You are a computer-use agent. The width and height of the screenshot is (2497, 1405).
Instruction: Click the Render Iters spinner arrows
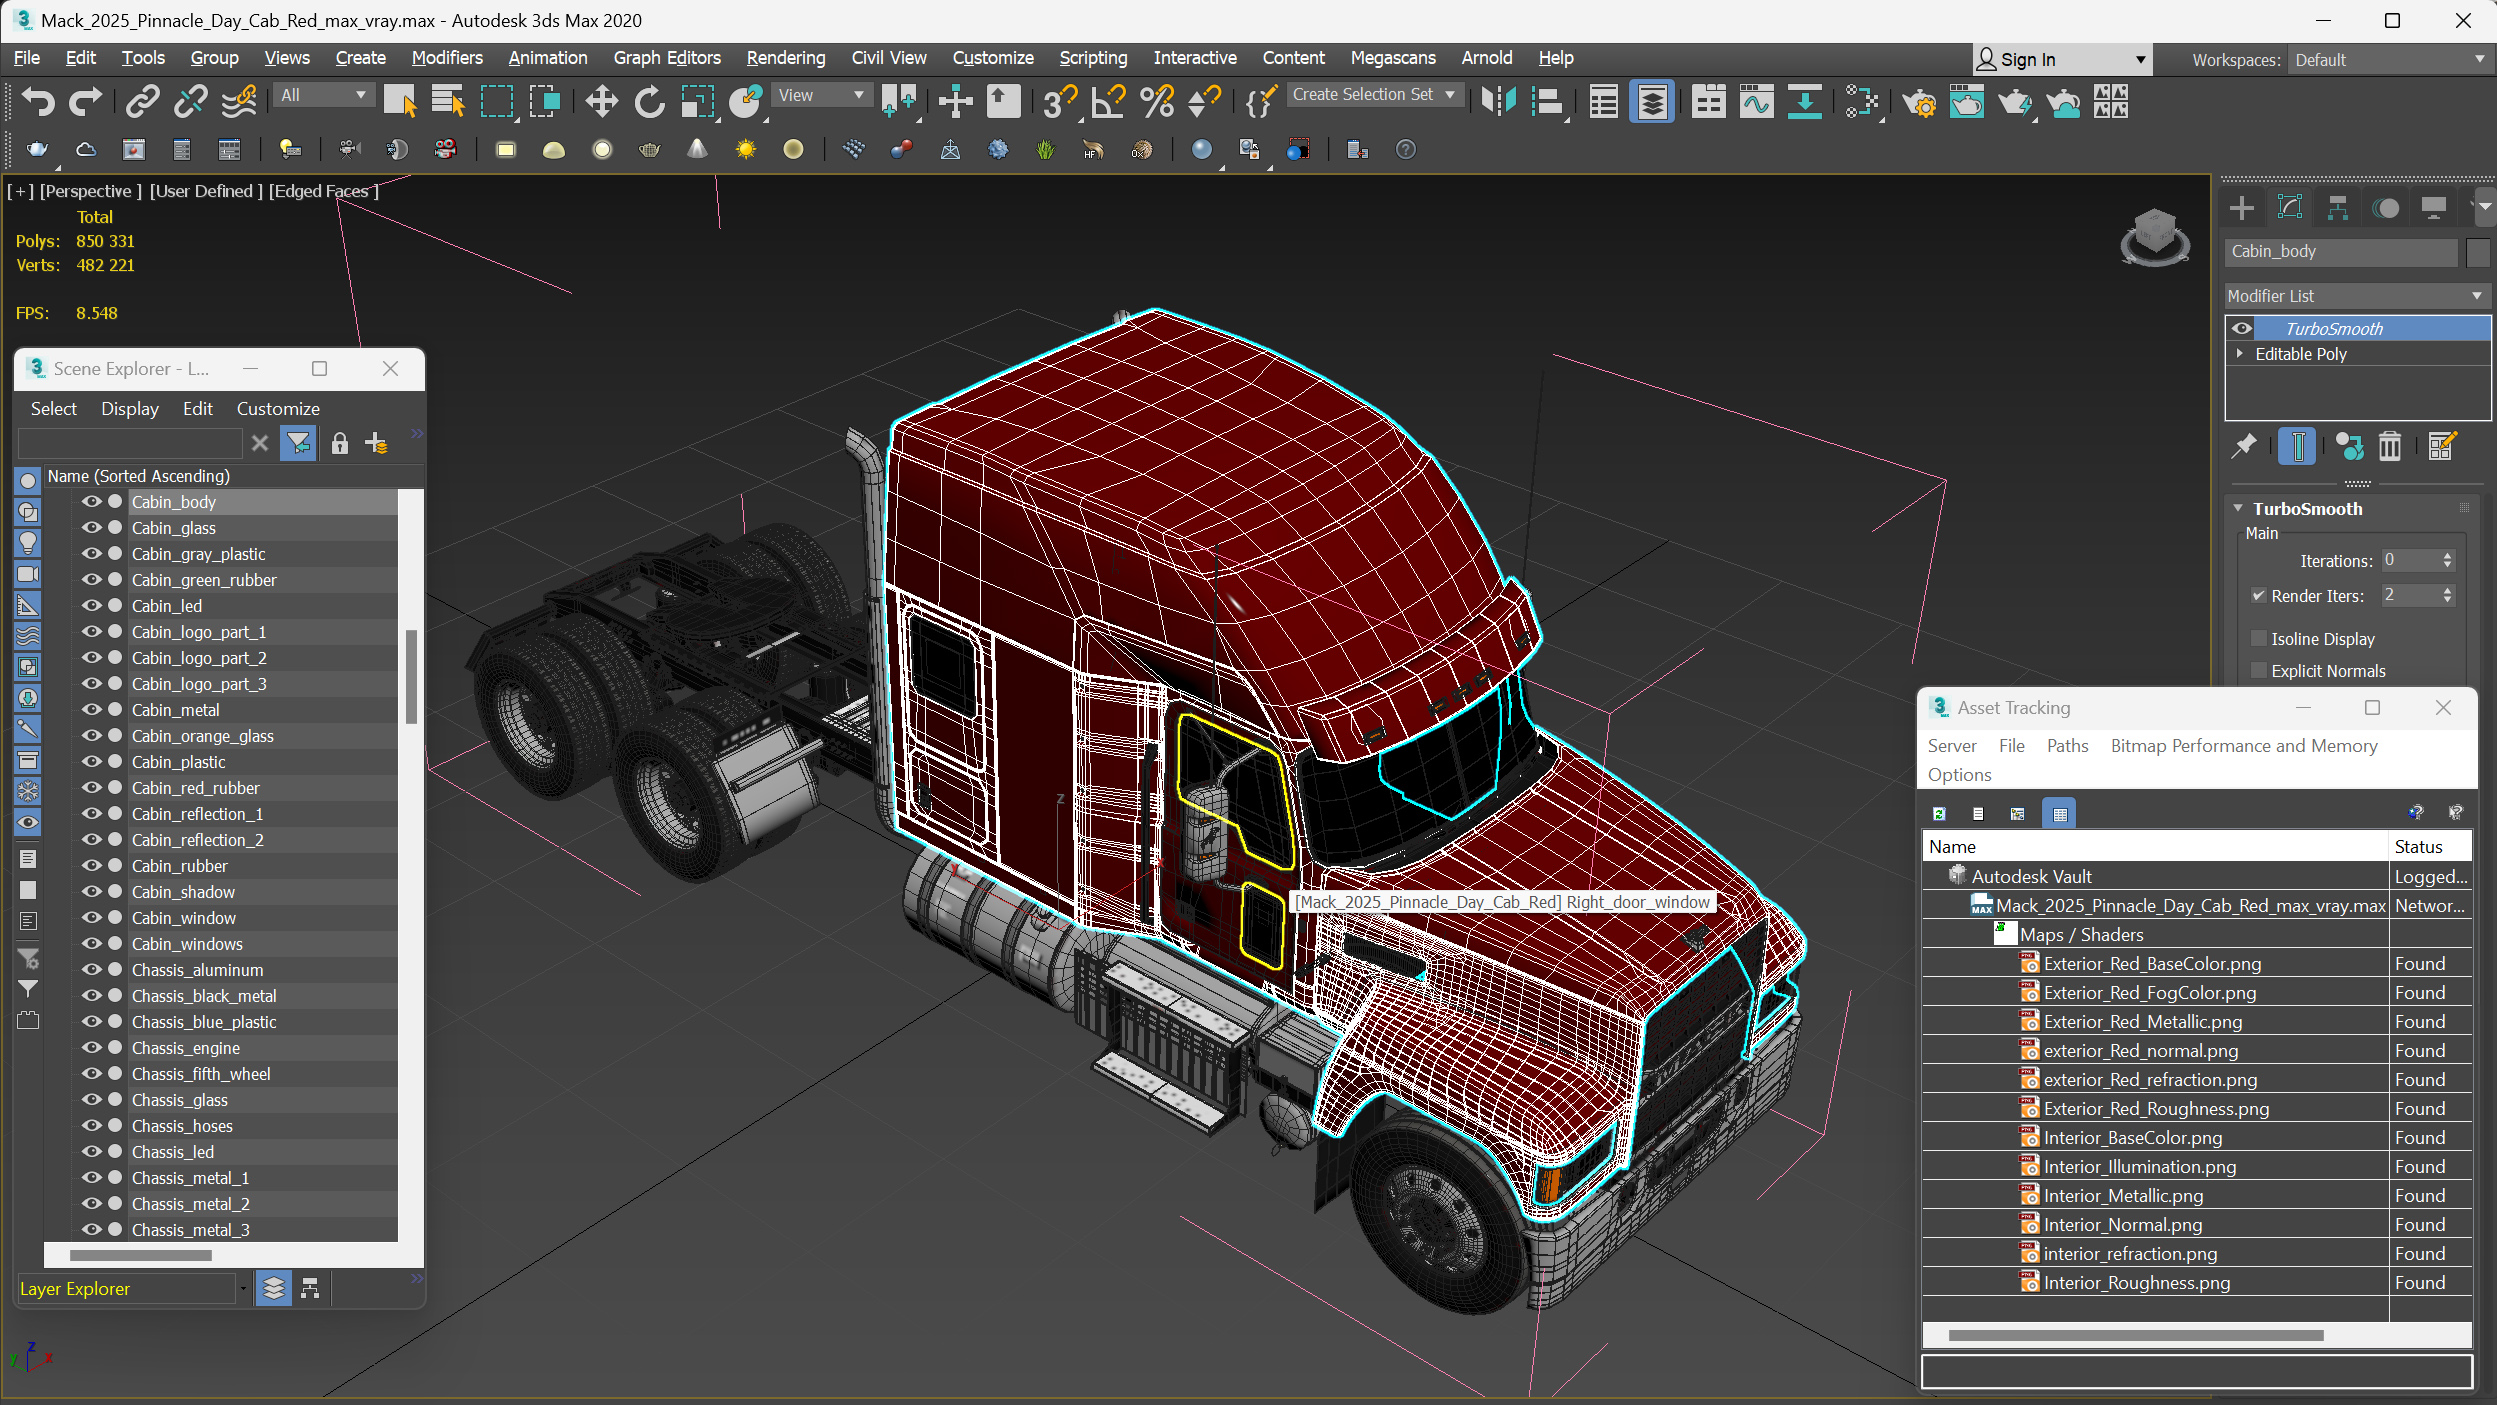click(x=2446, y=595)
